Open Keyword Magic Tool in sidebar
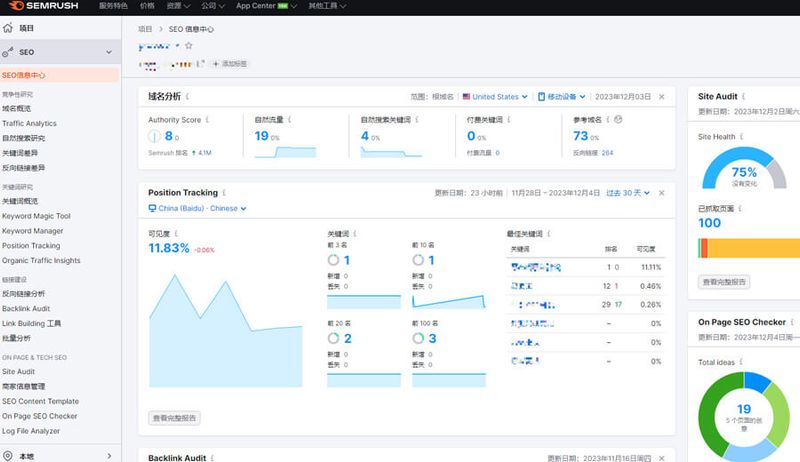This screenshot has height=462, width=800. (x=36, y=216)
